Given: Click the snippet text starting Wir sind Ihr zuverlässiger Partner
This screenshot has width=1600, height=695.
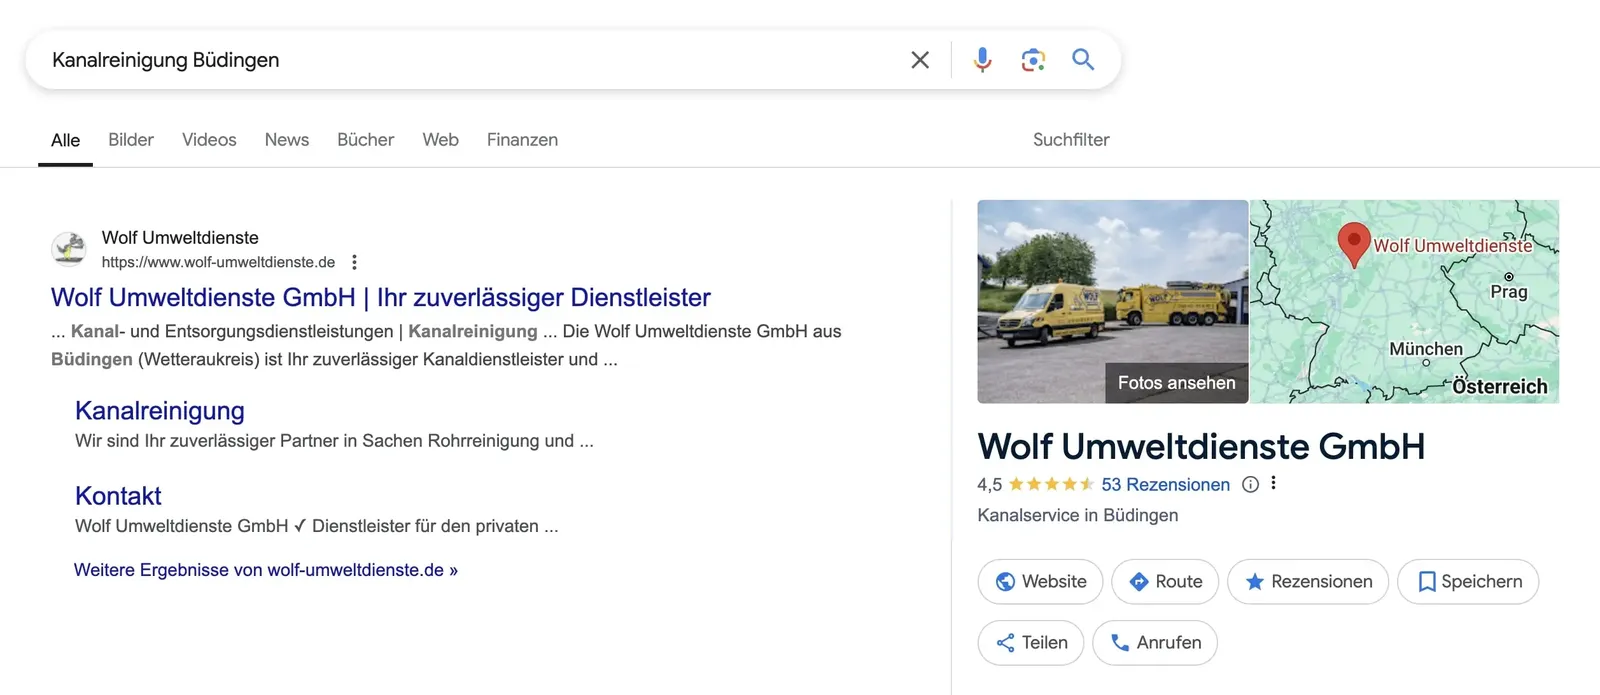Looking at the screenshot, I should [x=334, y=441].
